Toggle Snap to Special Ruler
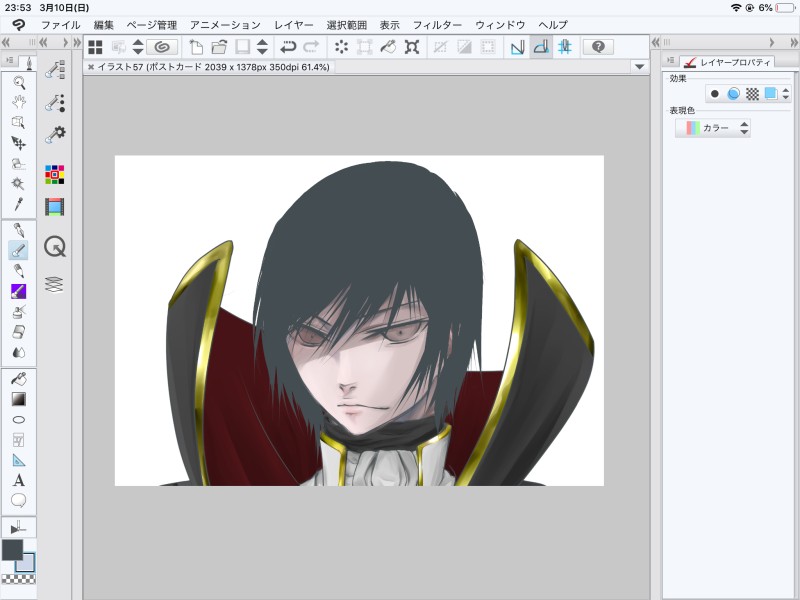Image resolution: width=800 pixels, height=600 pixels. 541,47
